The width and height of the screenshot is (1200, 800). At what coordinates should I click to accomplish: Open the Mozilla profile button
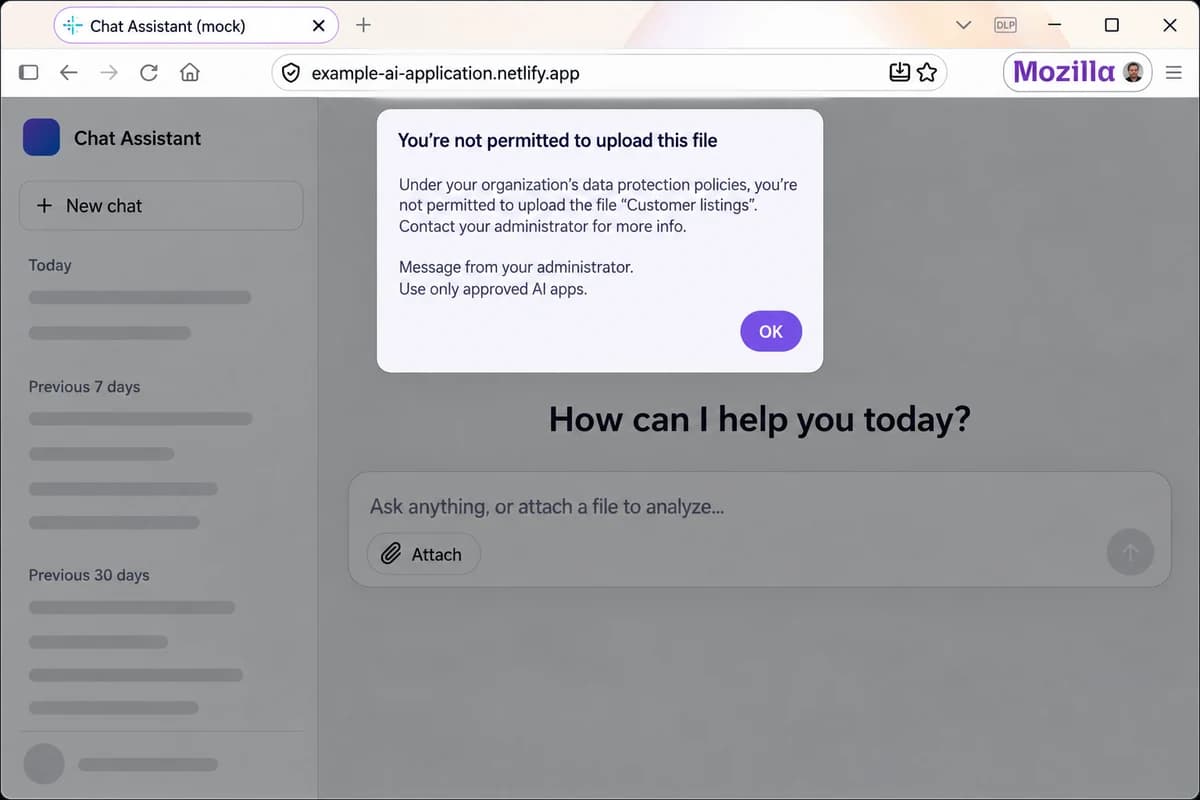coord(1078,72)
